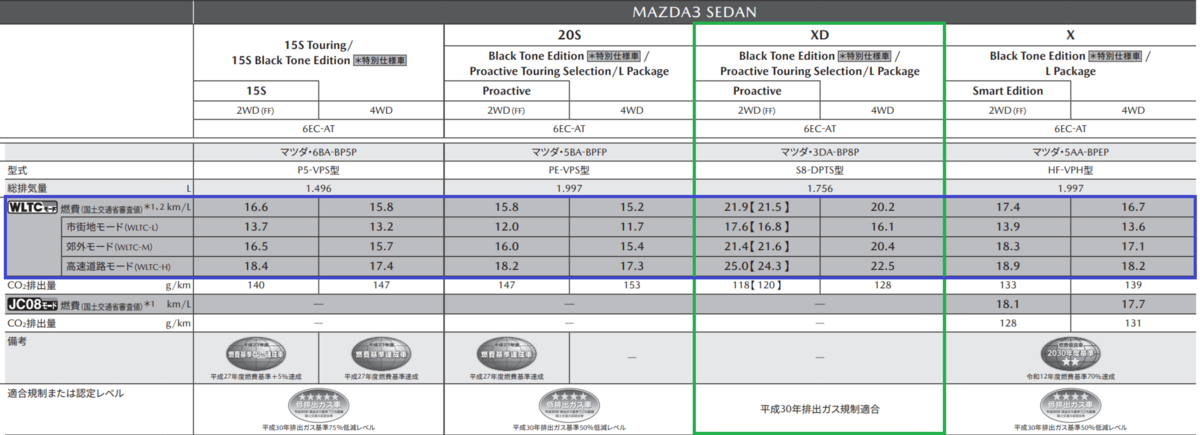This screenshot has width=1200, height=435.
Task: Click WLTC fuel value 20.2
Action: 882,208
